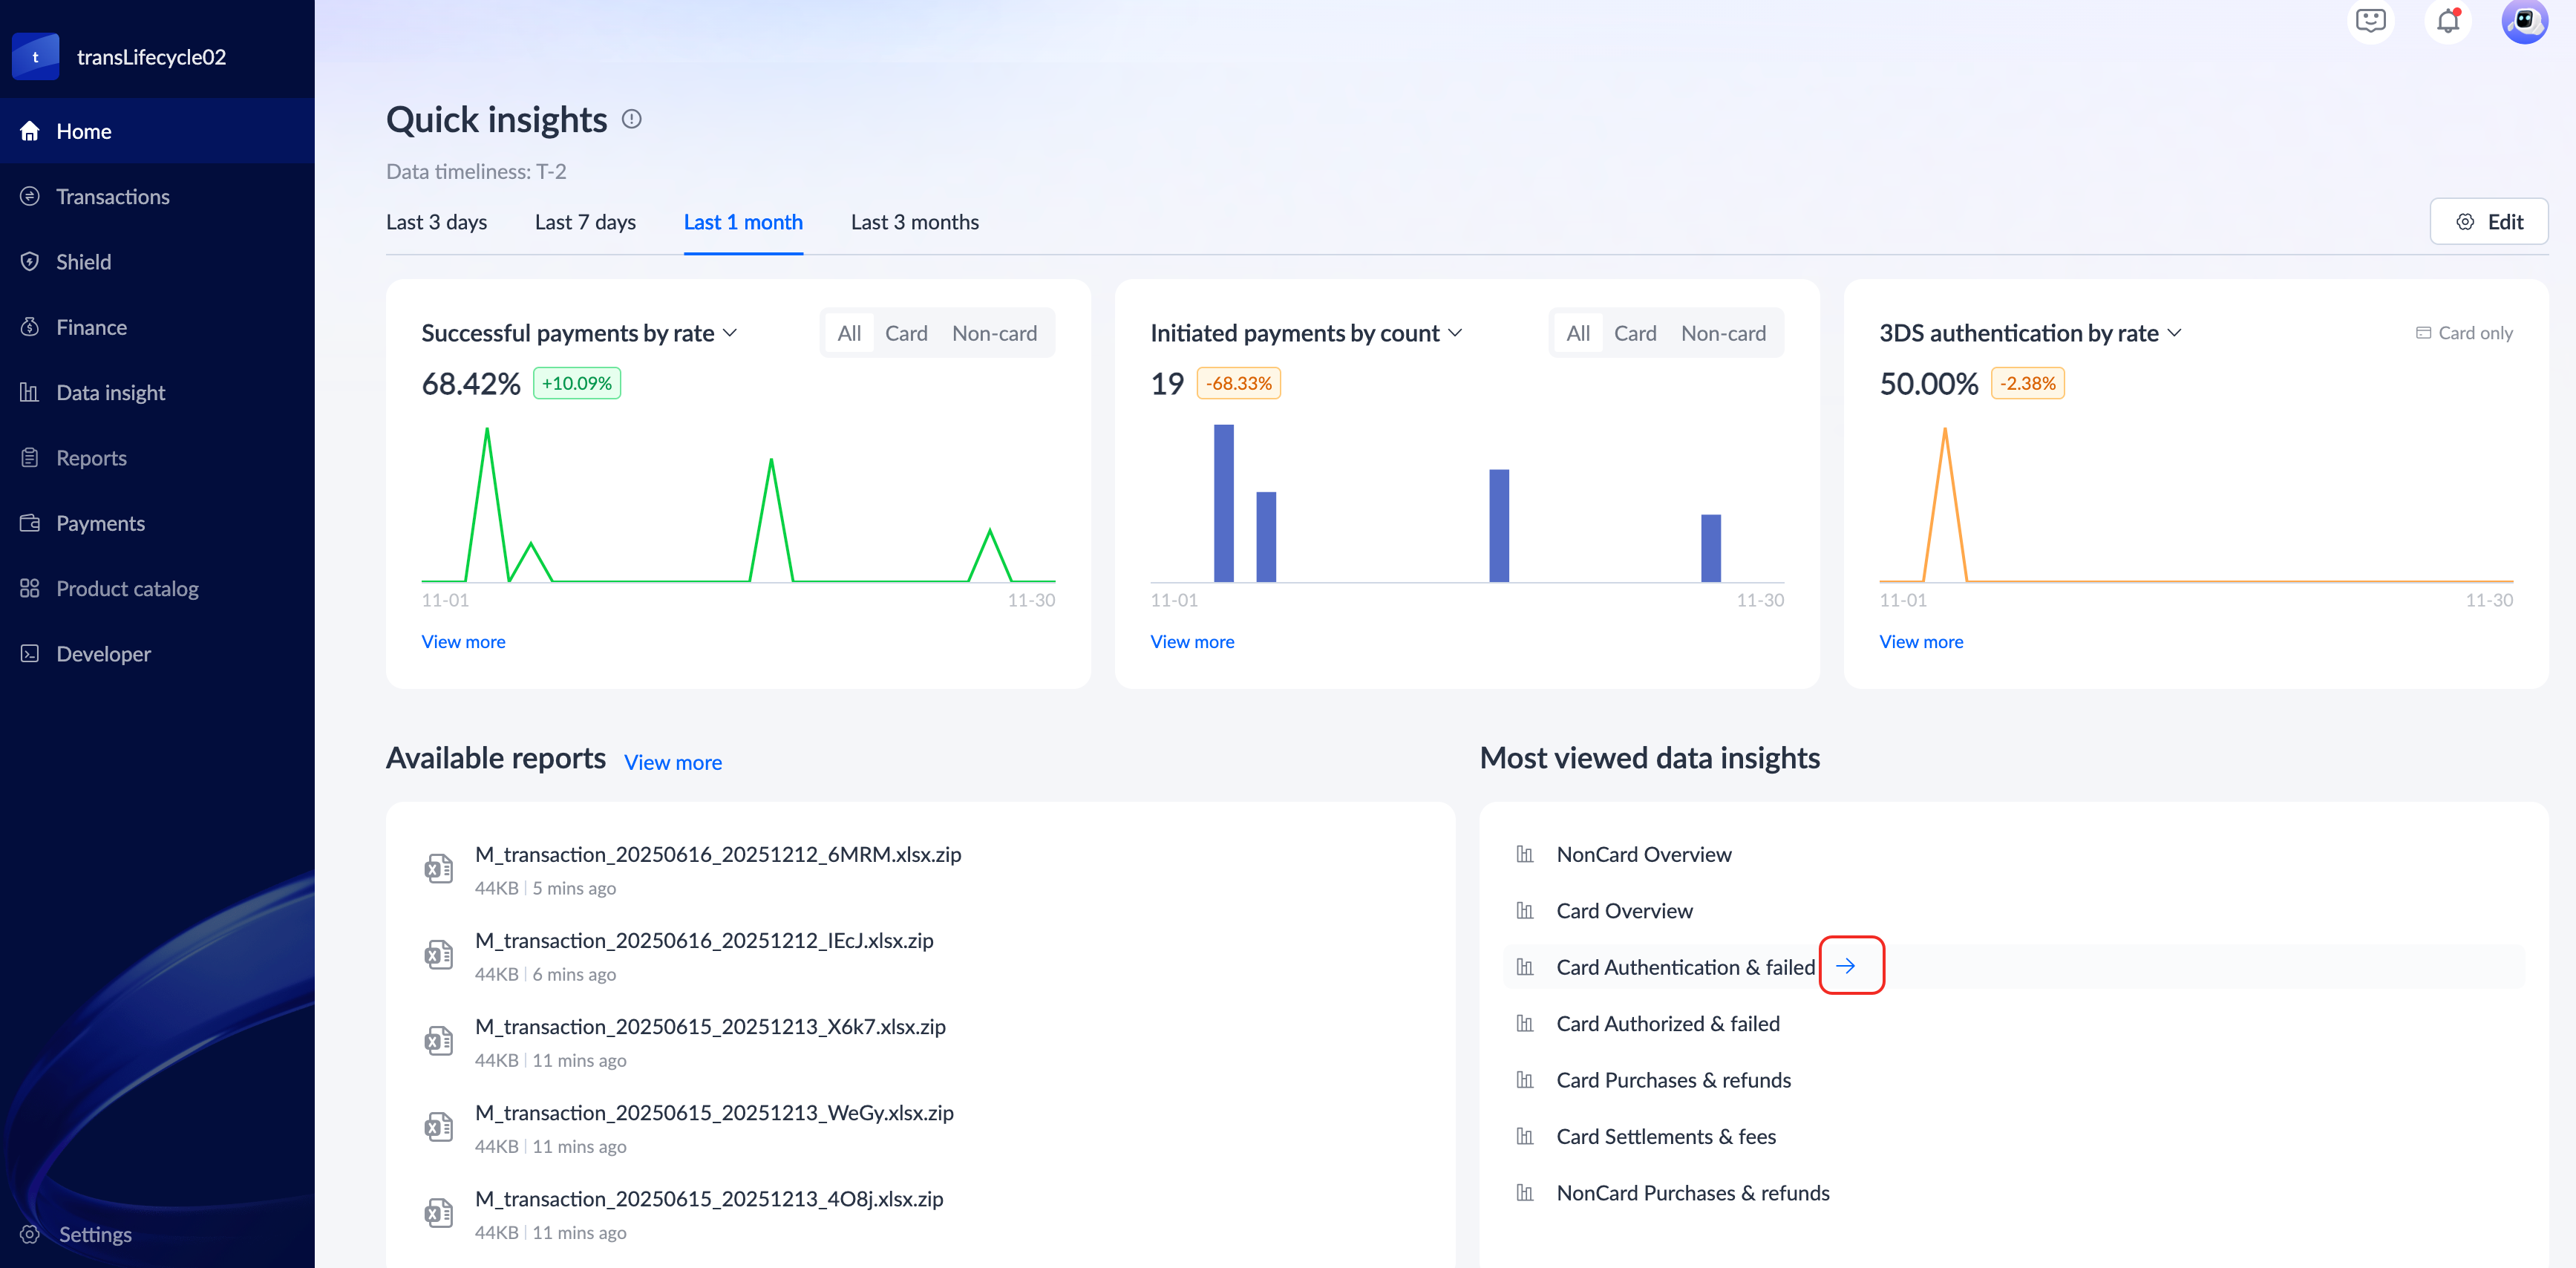
Task: Click View more beside Available reports
Action: (x=672, y=762)
